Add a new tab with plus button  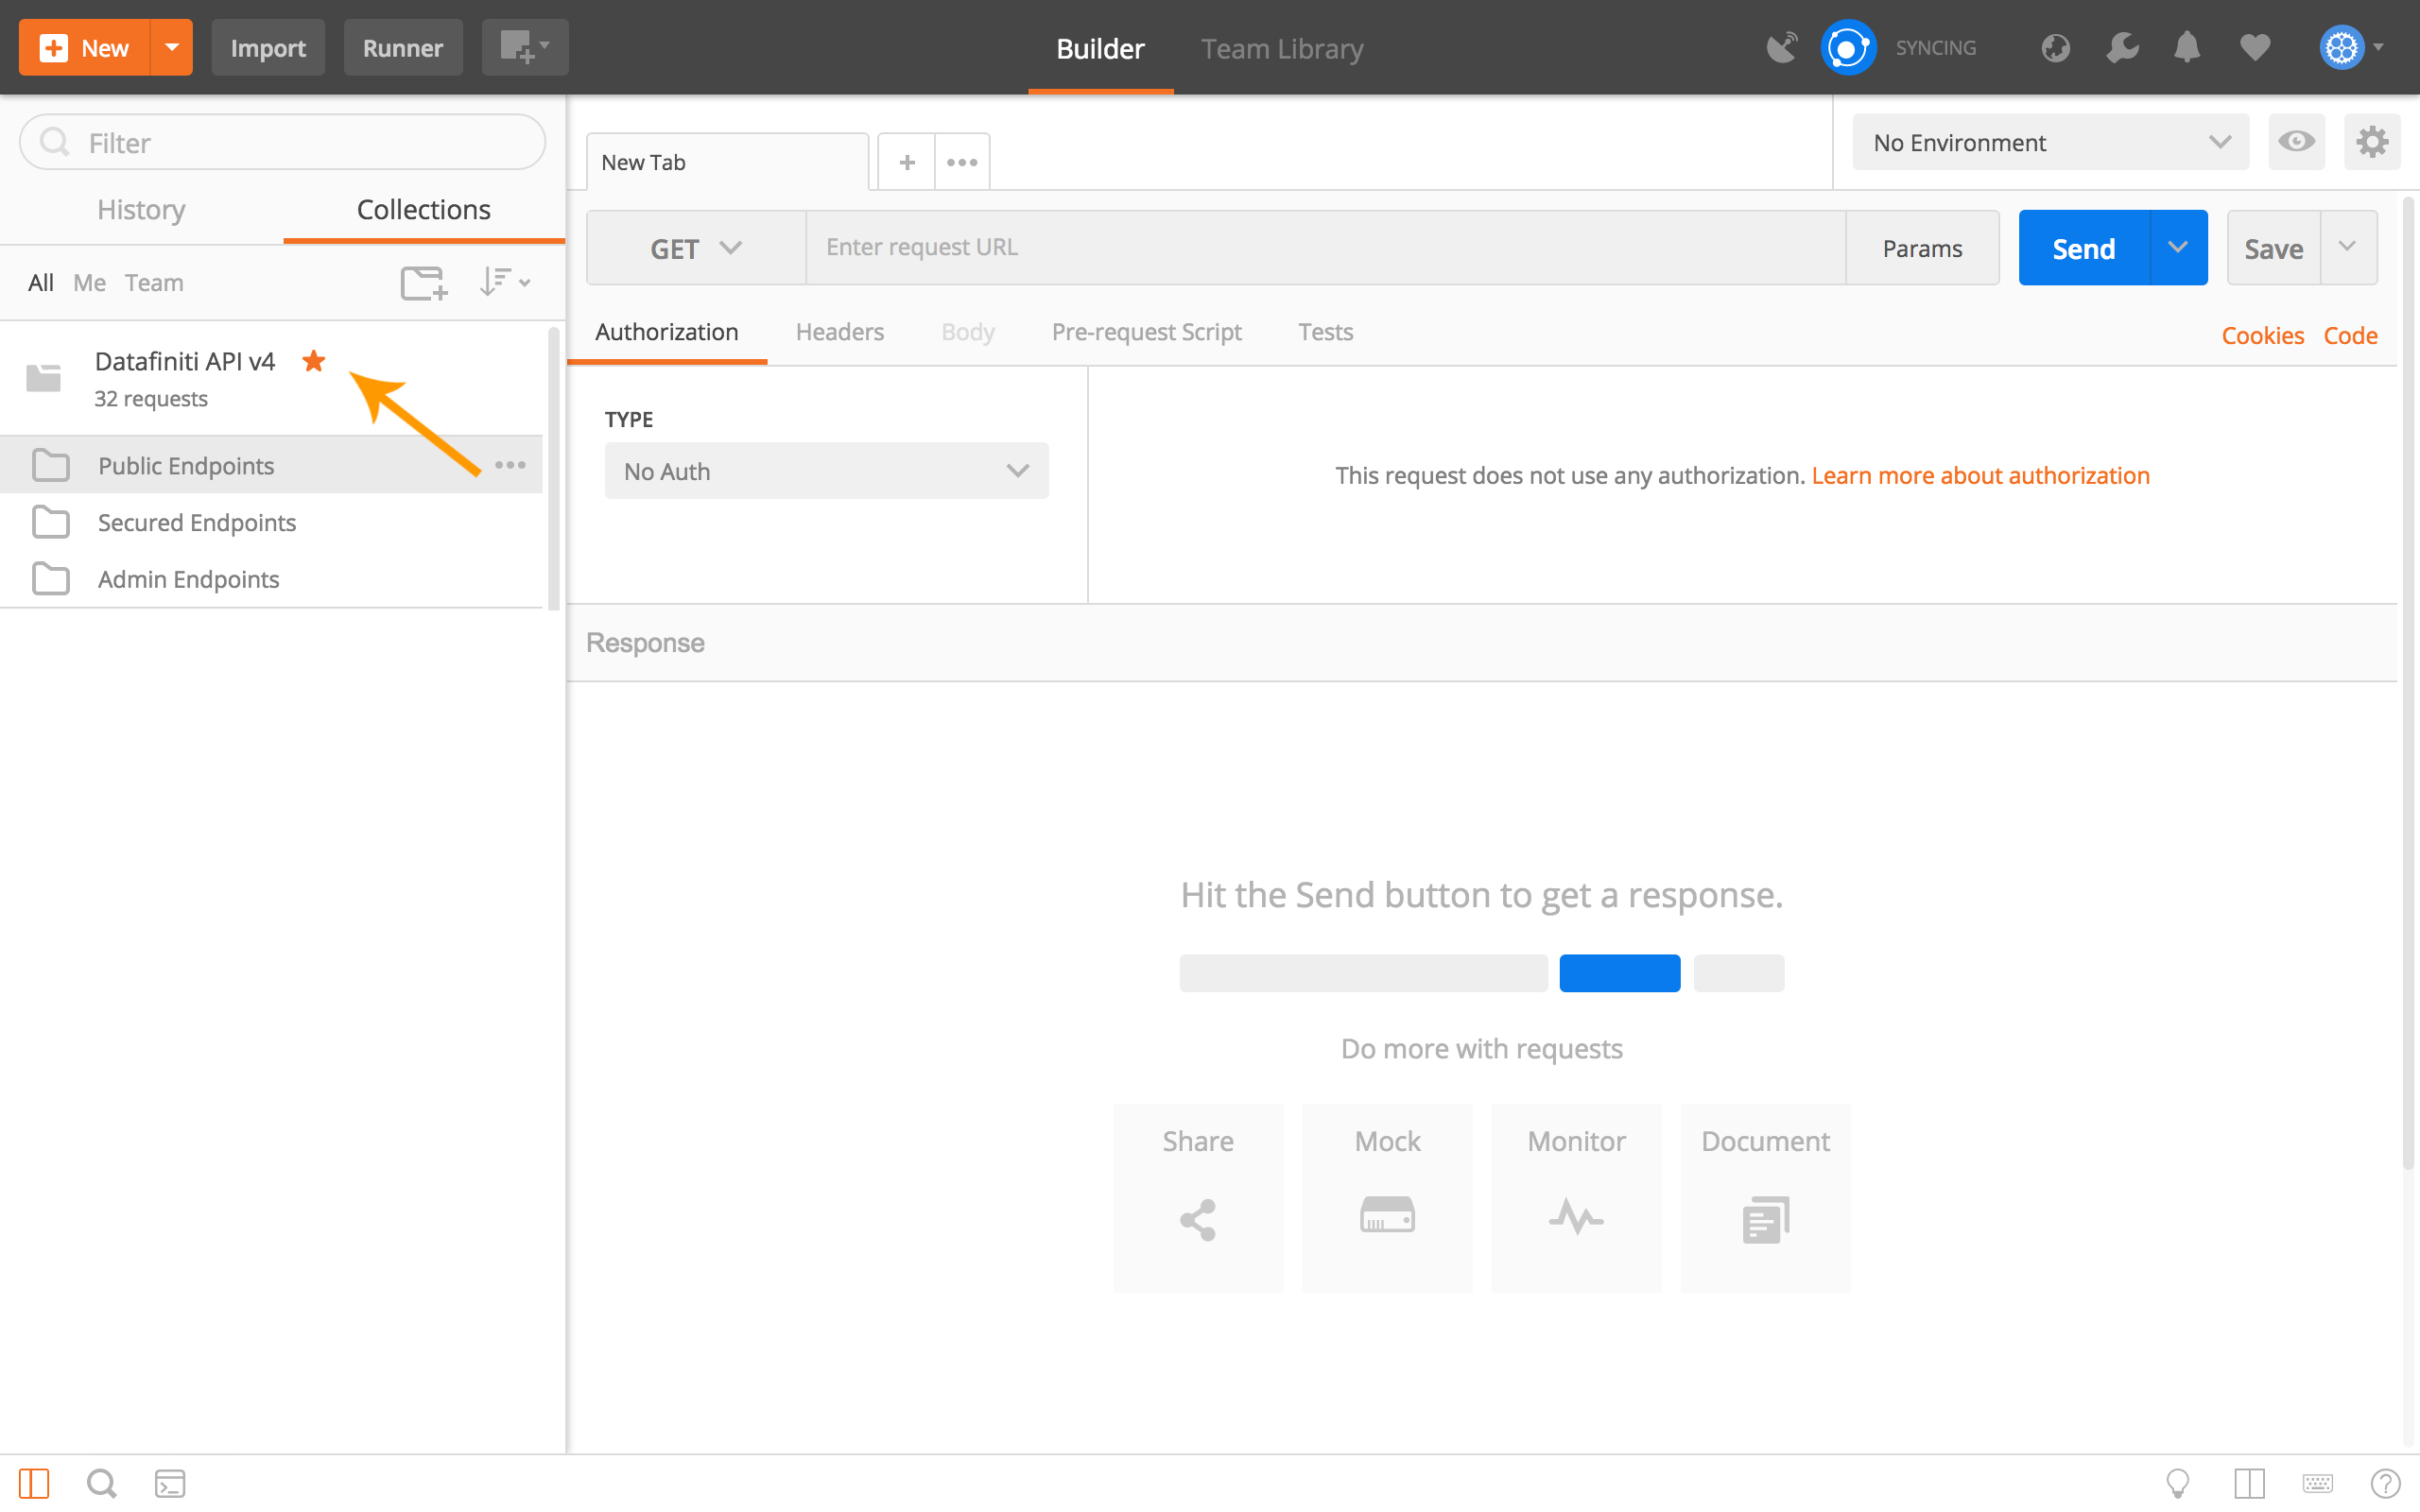click(x=907, y=162)
